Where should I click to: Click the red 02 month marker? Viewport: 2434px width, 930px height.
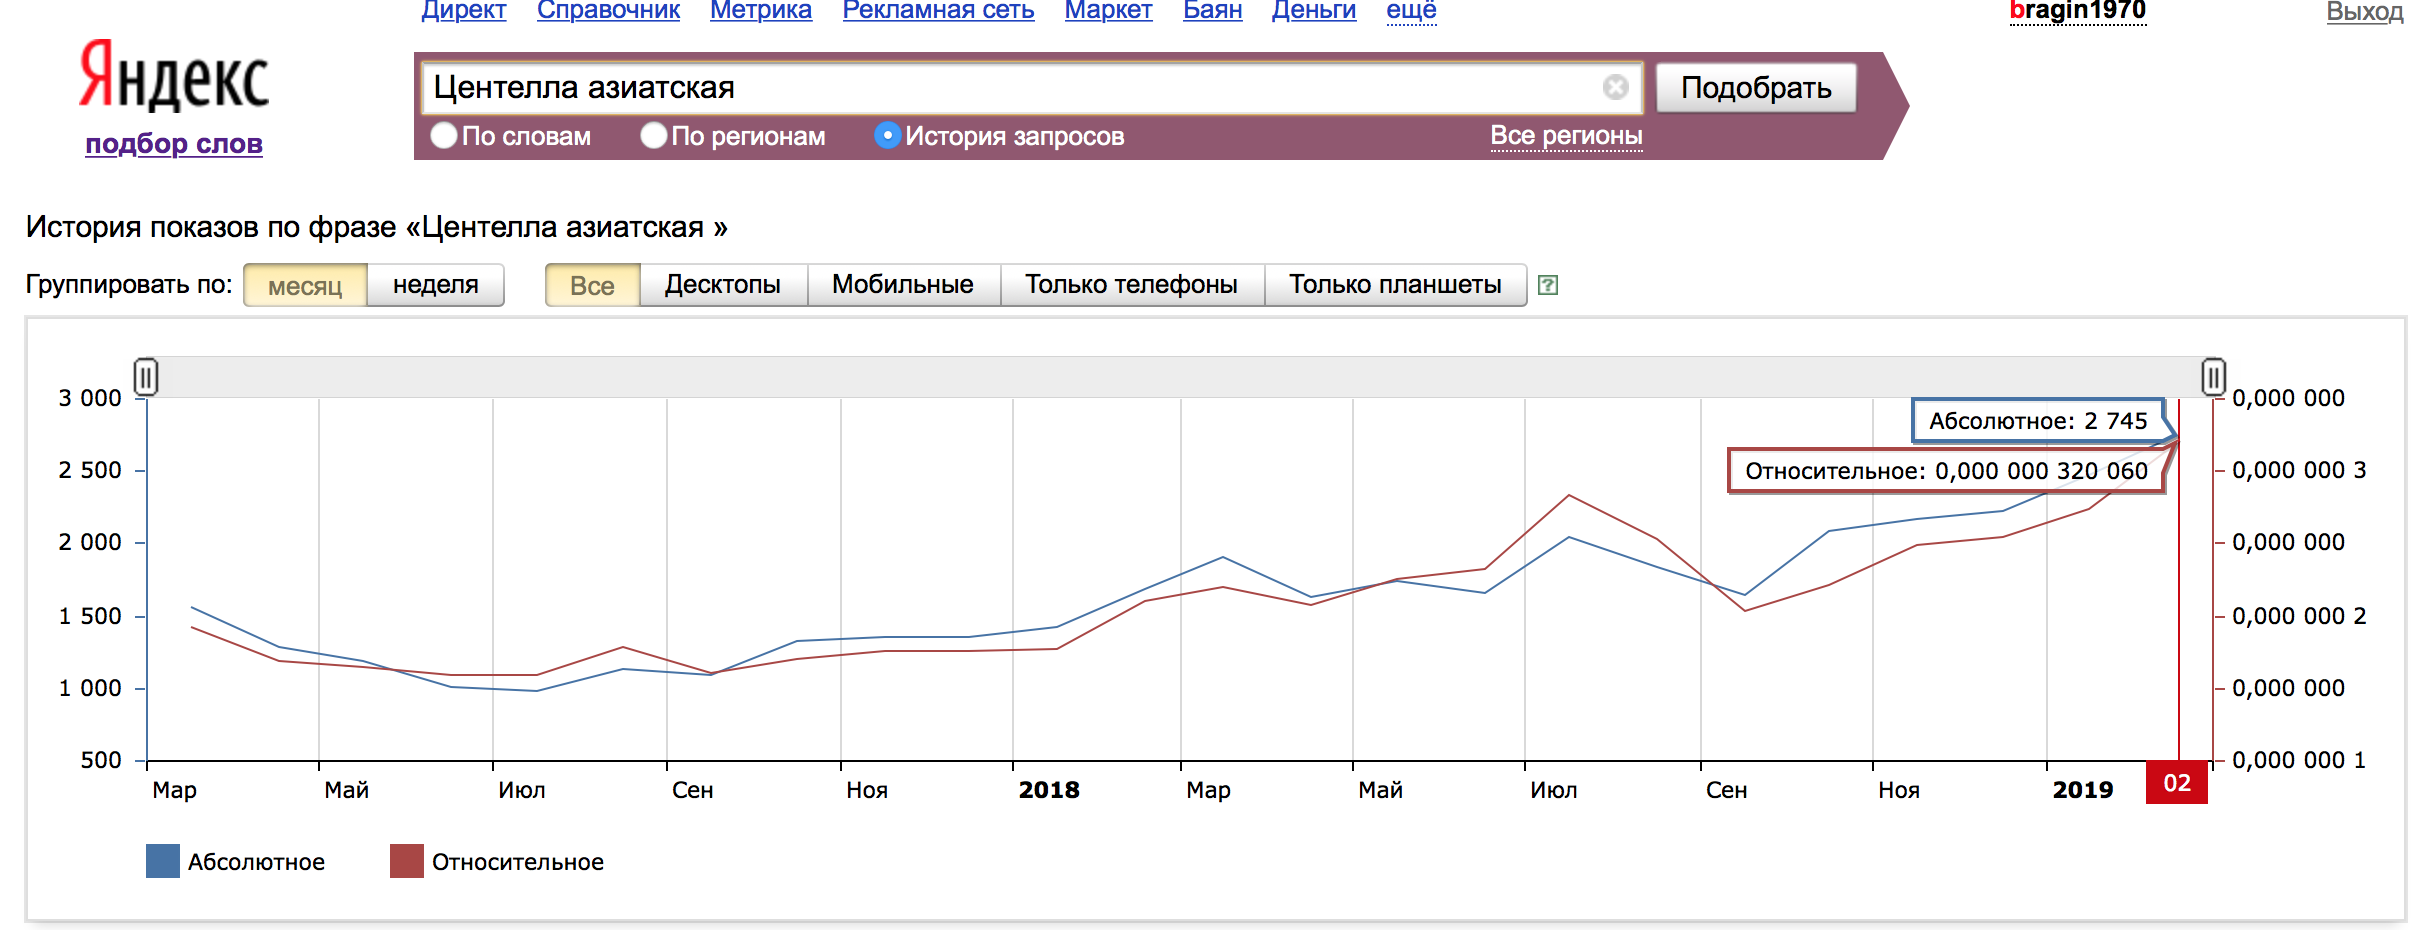coord(2177,782)
